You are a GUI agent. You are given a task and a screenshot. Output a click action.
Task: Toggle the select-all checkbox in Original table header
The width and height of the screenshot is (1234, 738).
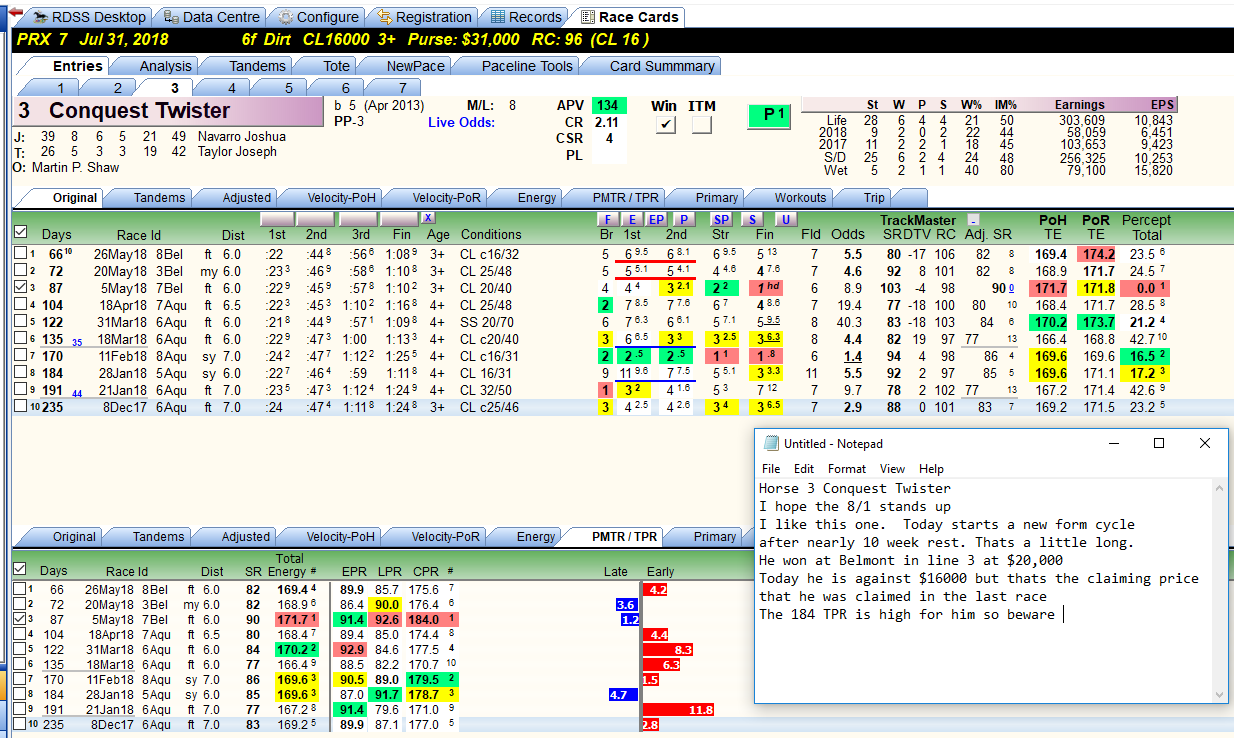[x=21, y=233]
